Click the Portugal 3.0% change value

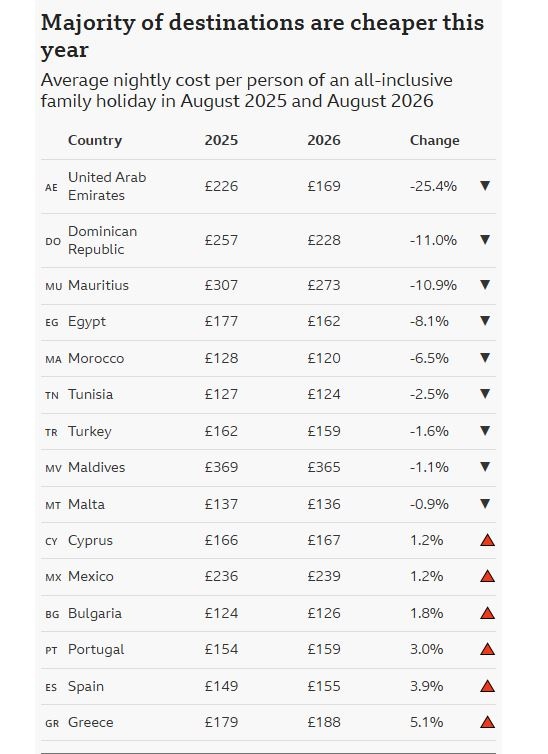[x=426, y=649]
